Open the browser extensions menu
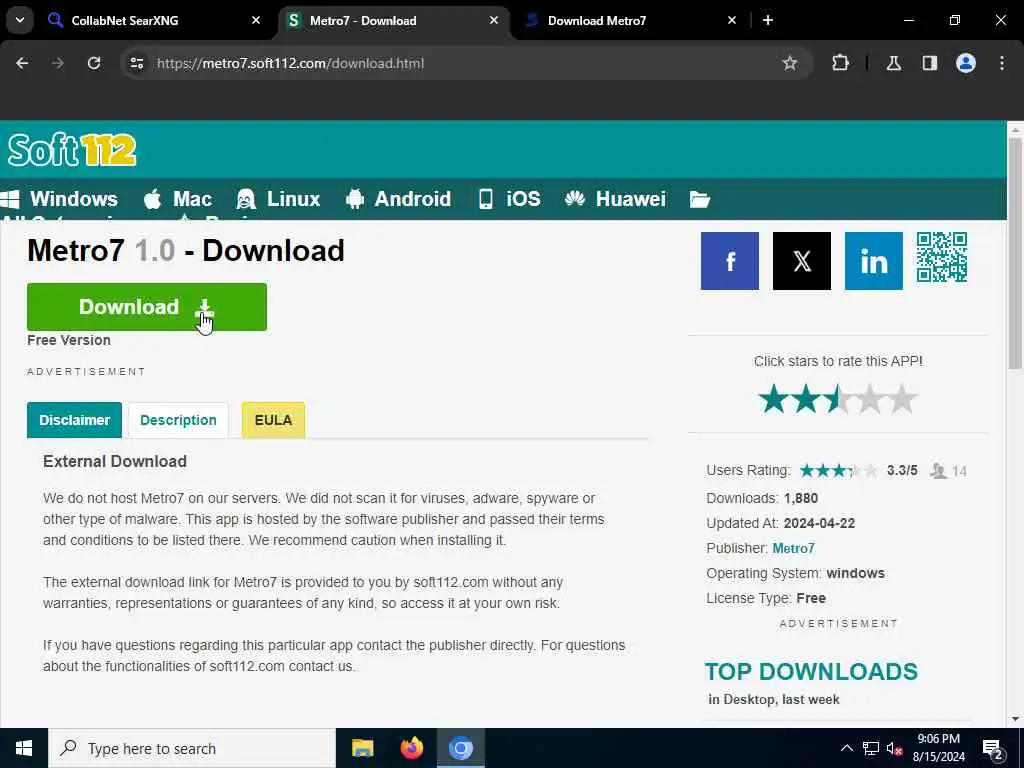 coord(840,63)
